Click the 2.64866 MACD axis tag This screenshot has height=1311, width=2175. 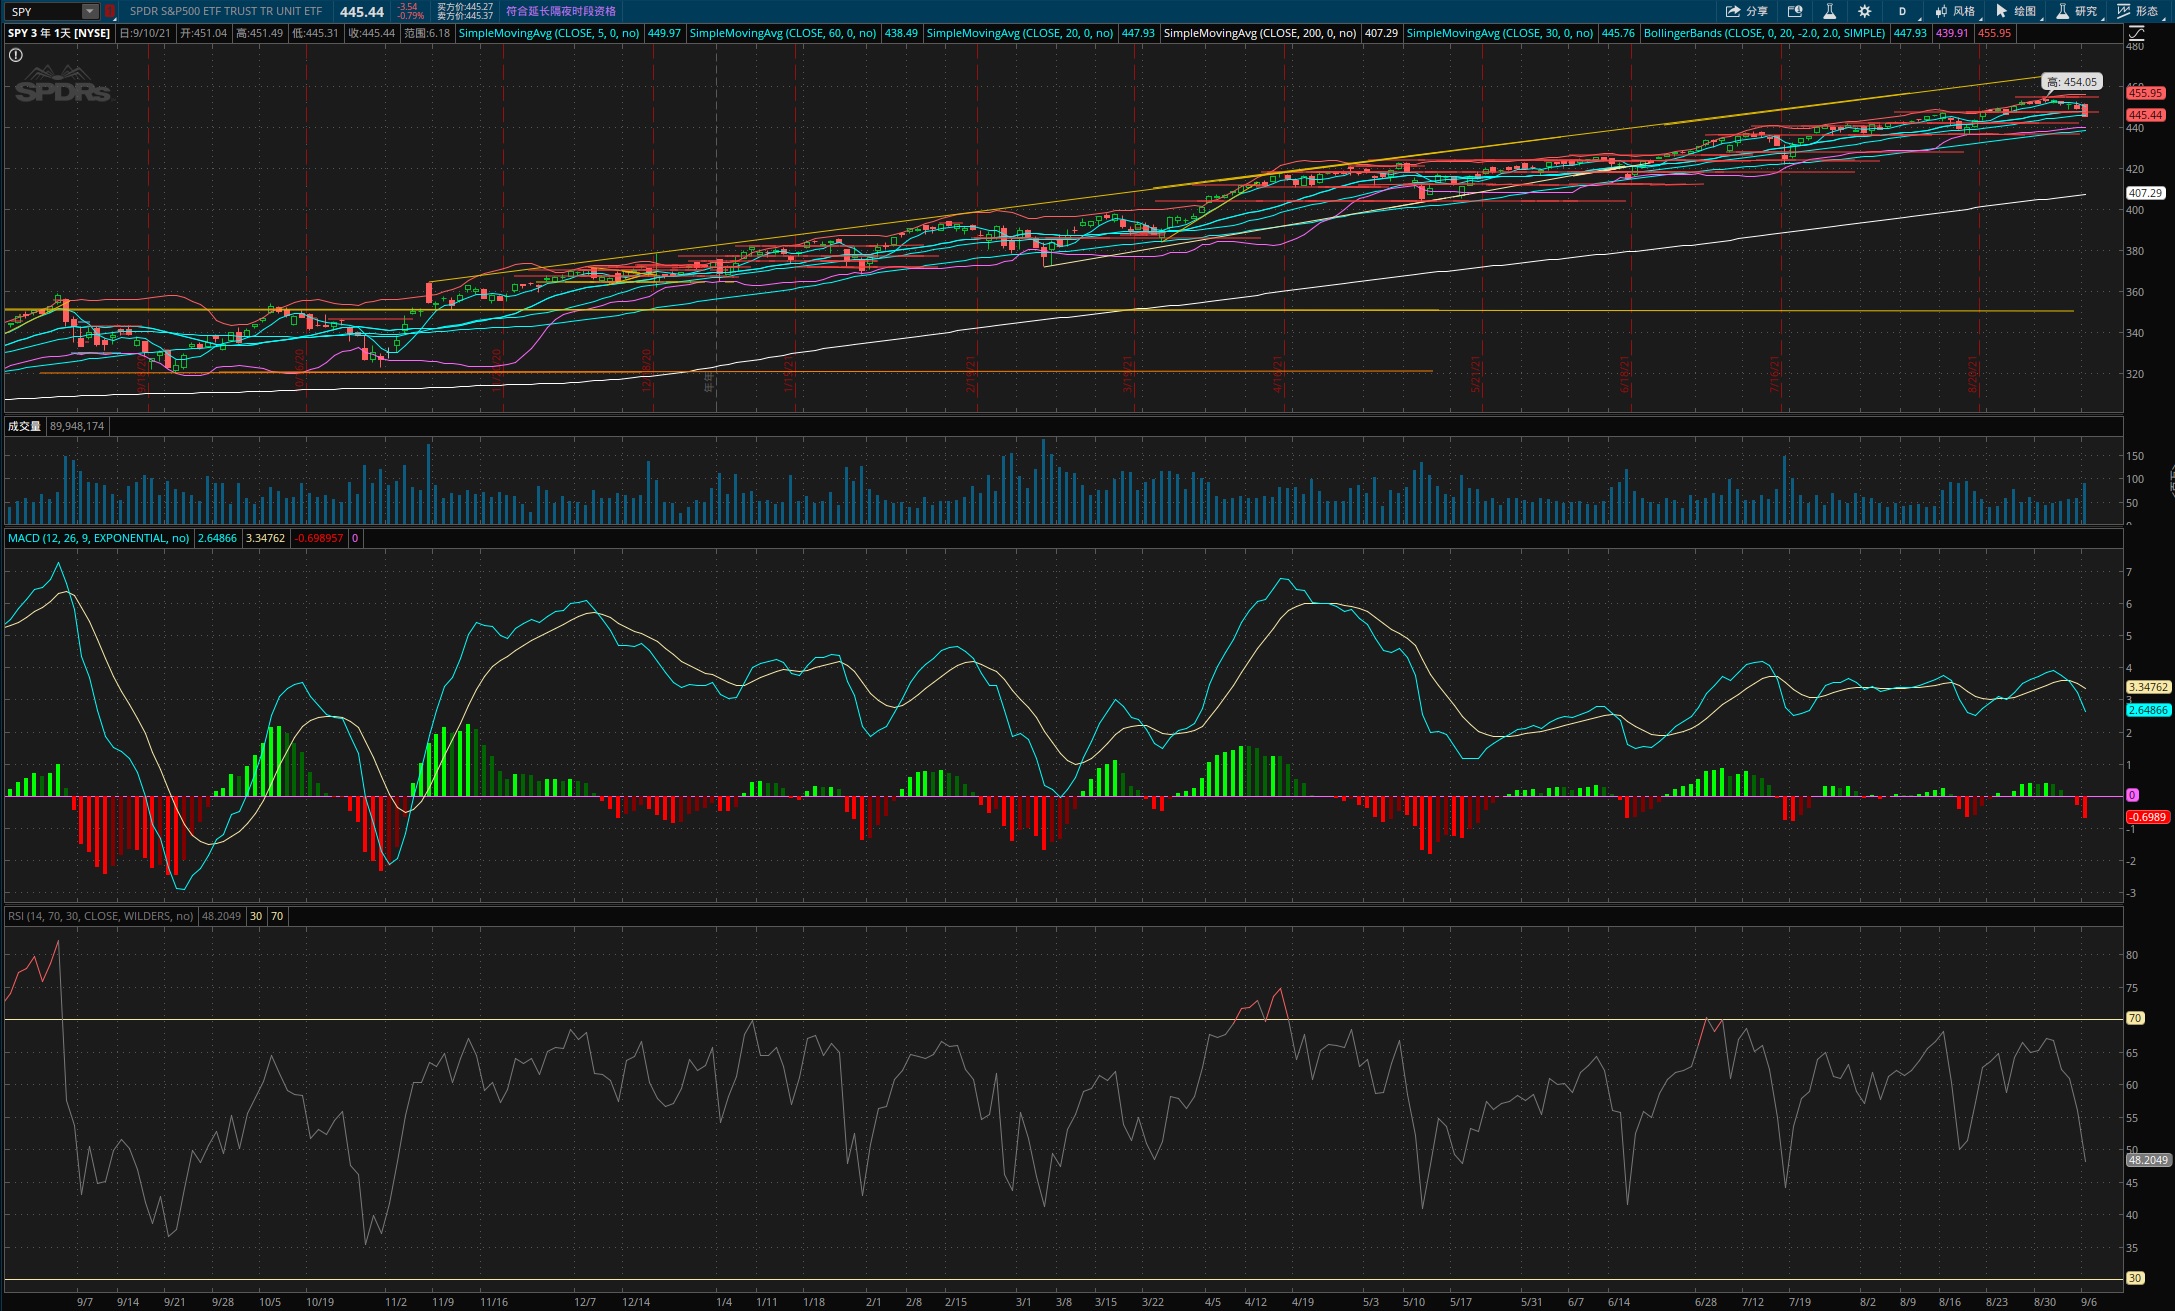[2148, 710]
